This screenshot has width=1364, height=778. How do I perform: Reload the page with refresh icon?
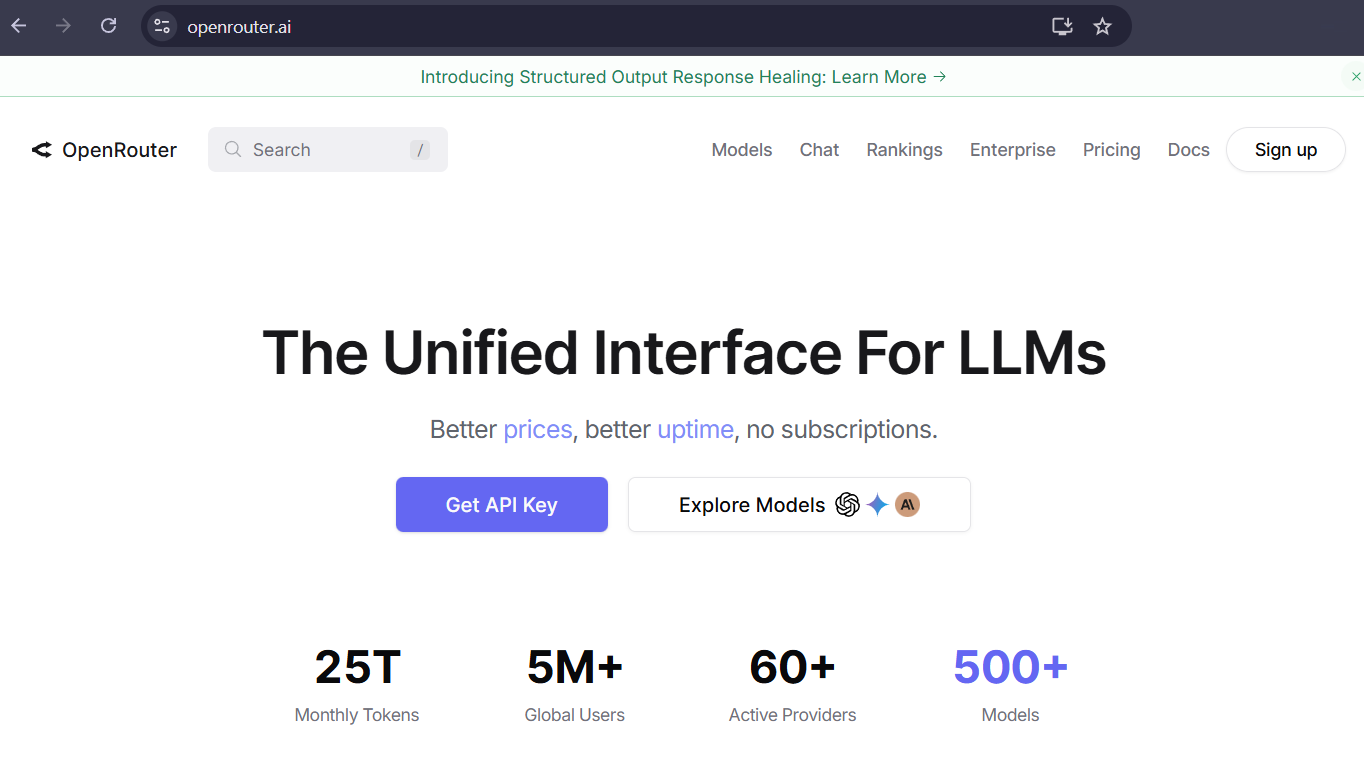tap(109, 26)
